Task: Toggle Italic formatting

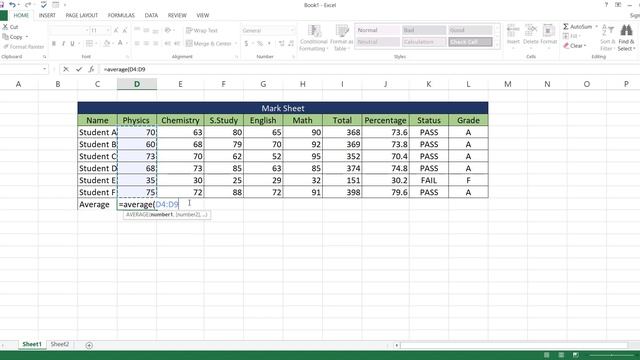Action: pyautogui.click(x=63, y=44)
